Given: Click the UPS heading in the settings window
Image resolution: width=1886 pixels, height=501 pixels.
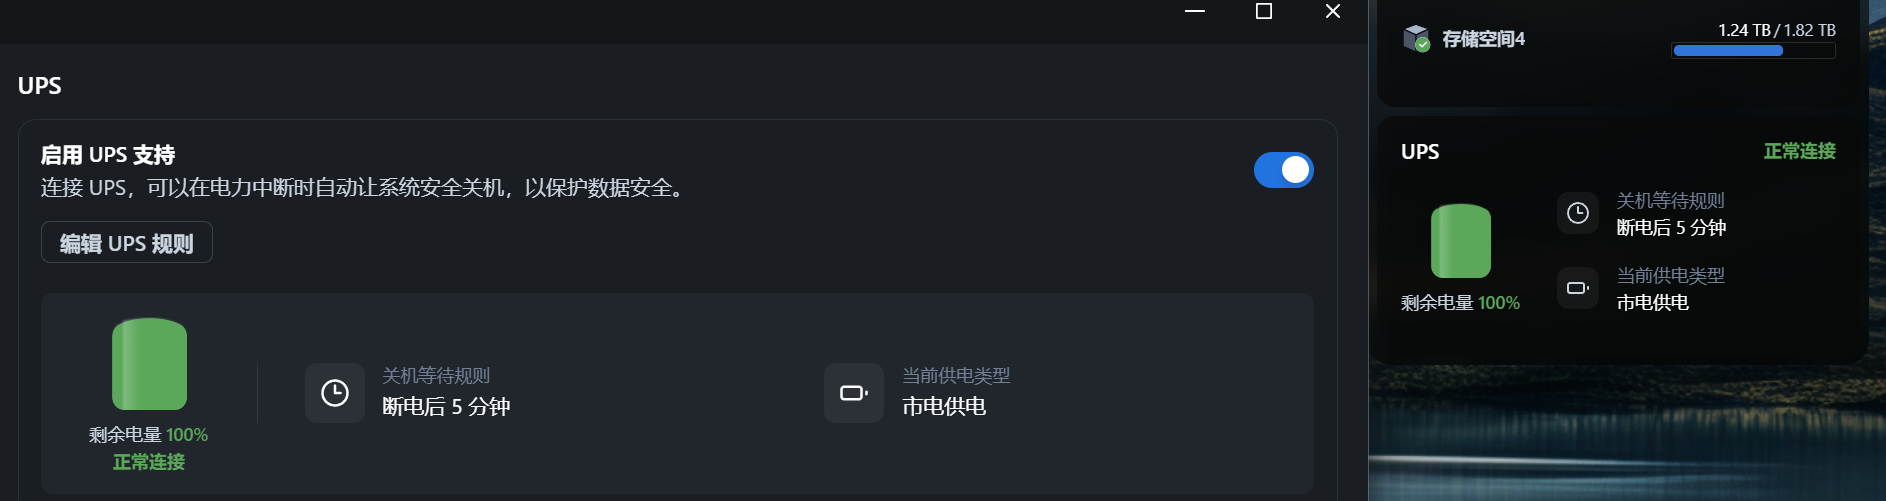Looking at the screenshot, I should point(40,86).
